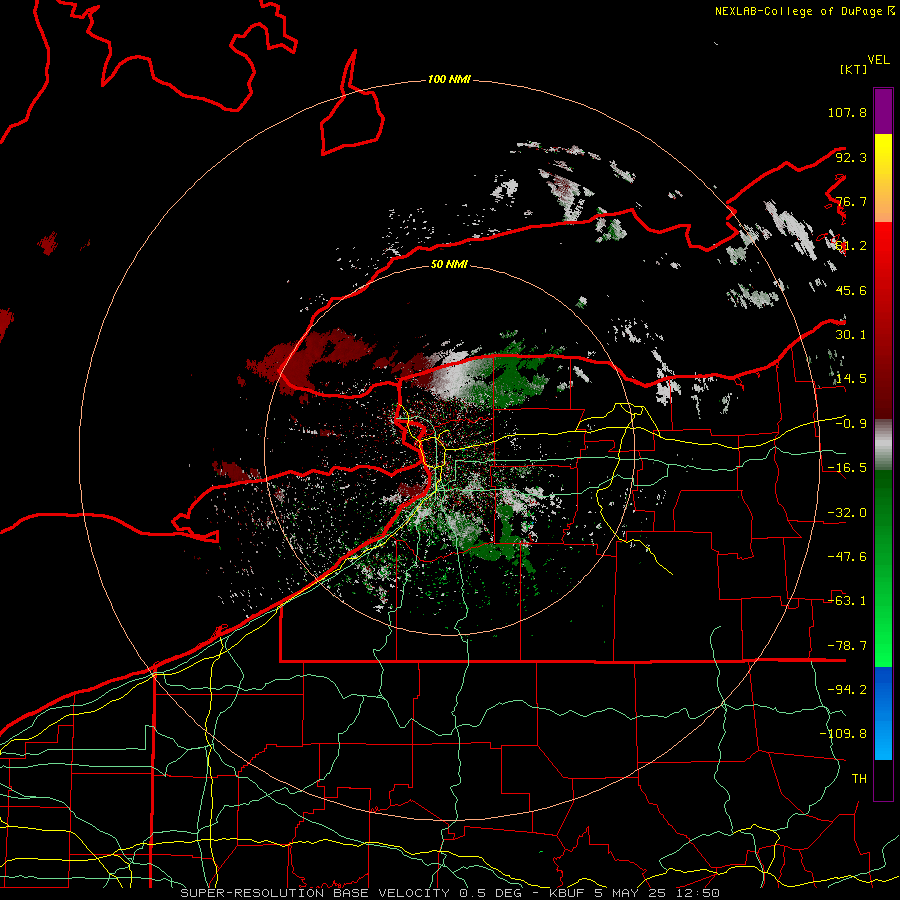Click the -109.8 velocity scale value
This screenshot has width=900, height=900.
(x=844, y=734)
